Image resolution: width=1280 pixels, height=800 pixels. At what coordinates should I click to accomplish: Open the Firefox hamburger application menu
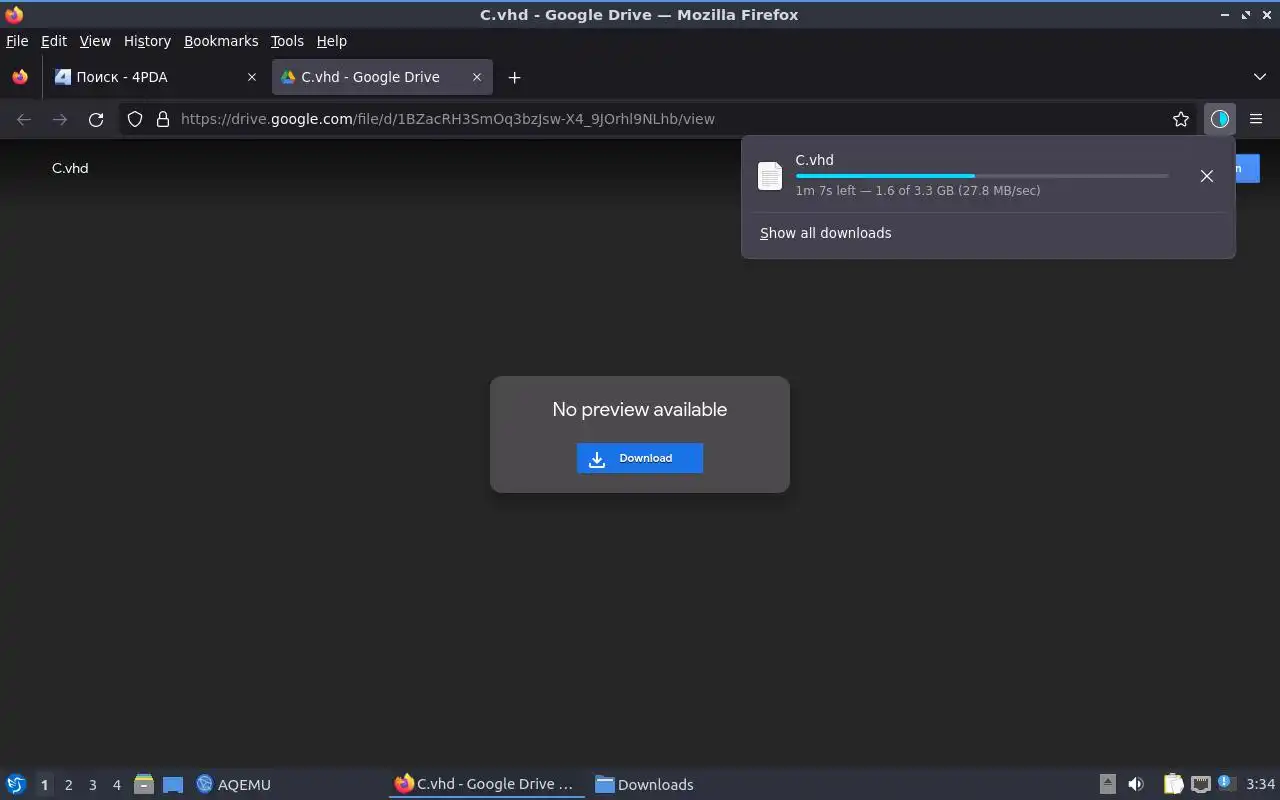click(1256, 119)
